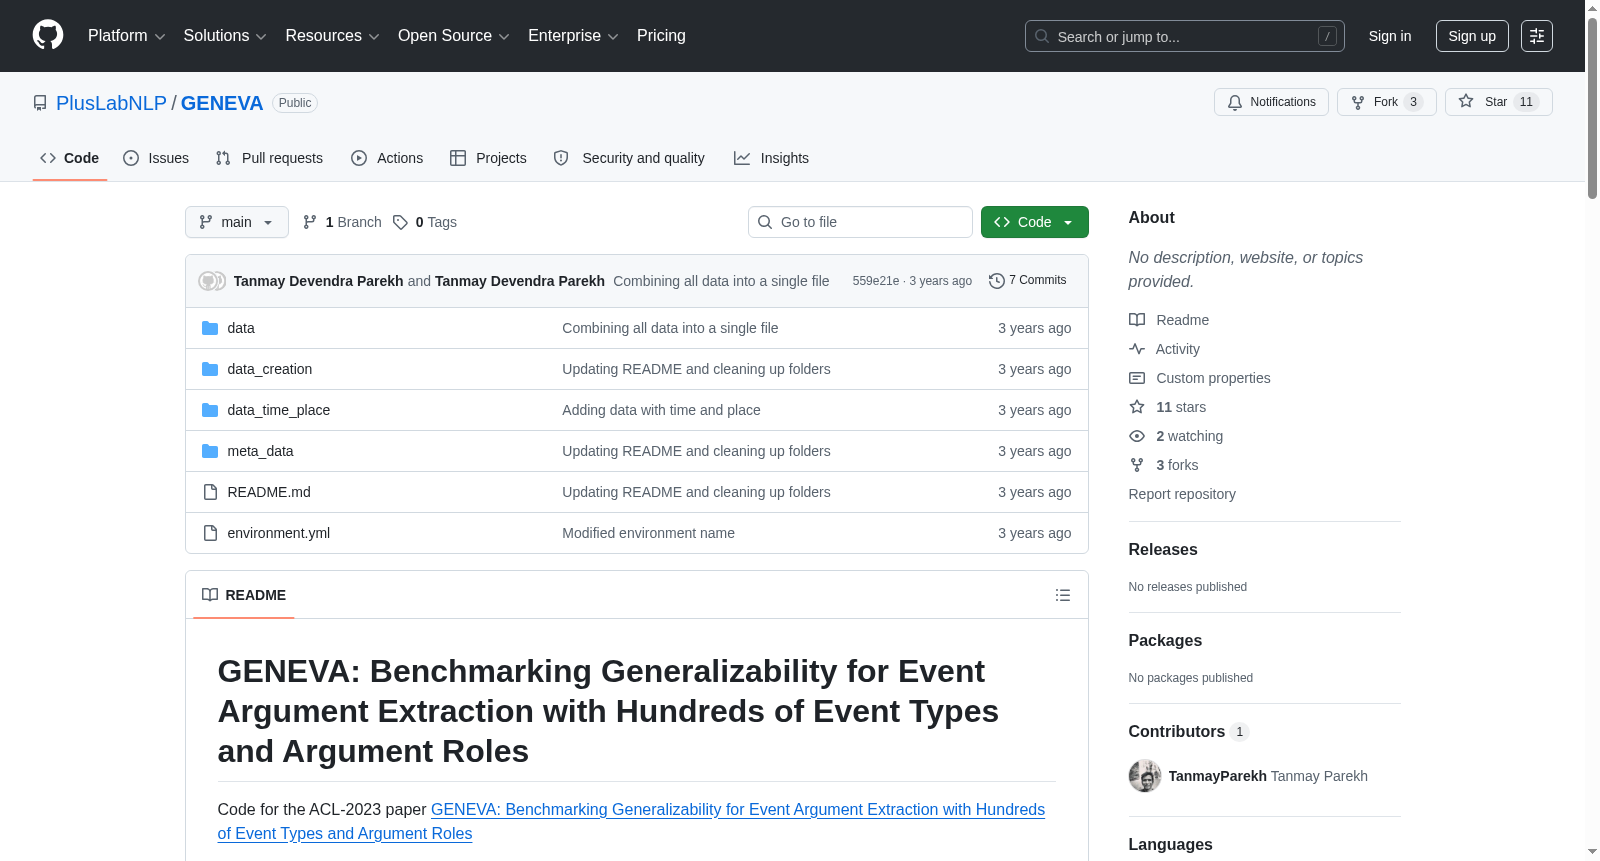Screen dimensions: 1600x861
Task: Click the book icon next to Readme
Action: (x=1137, y=320)
